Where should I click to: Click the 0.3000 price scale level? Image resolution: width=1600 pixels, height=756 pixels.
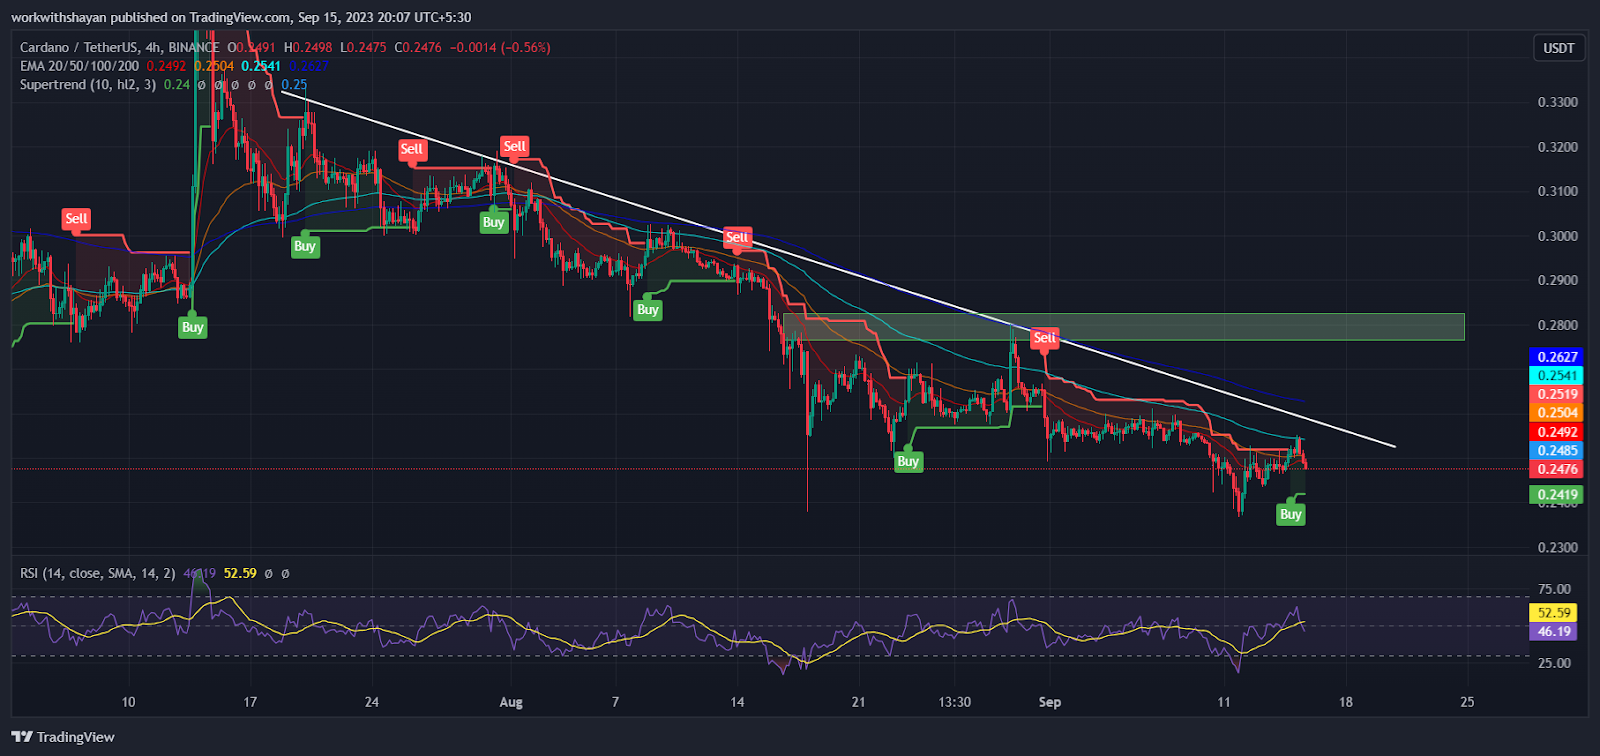[1557, 236]
